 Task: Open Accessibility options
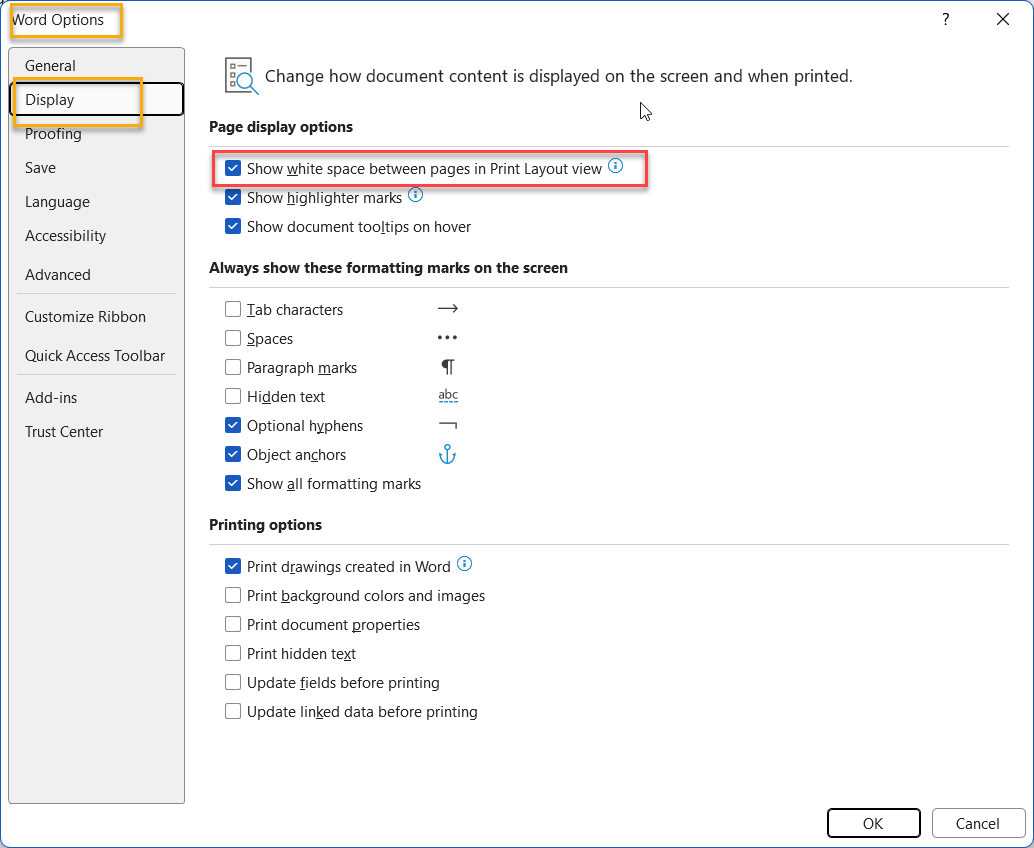pyautogui.click(x=96, y=235)
